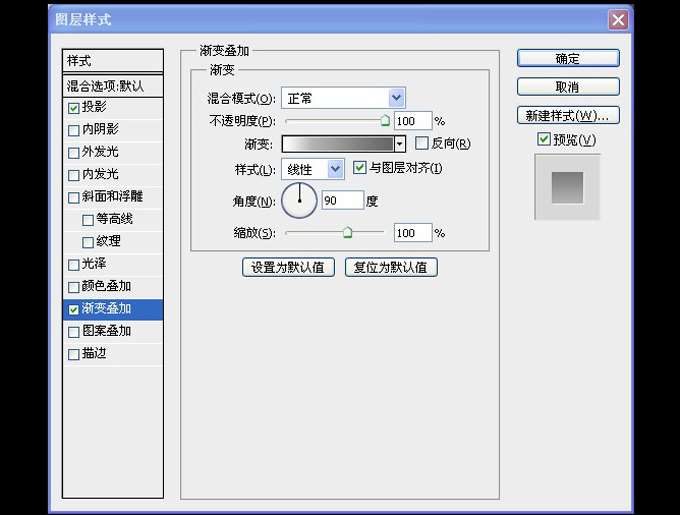Toggle the 投影 checkbox

click(x=74, y=107)
